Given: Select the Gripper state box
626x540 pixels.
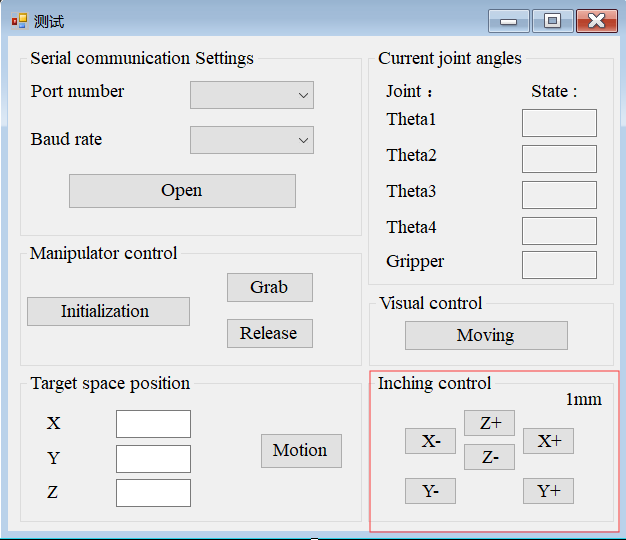Looking at the screenshot, I should pyautogui.click(x=559, y=265).
